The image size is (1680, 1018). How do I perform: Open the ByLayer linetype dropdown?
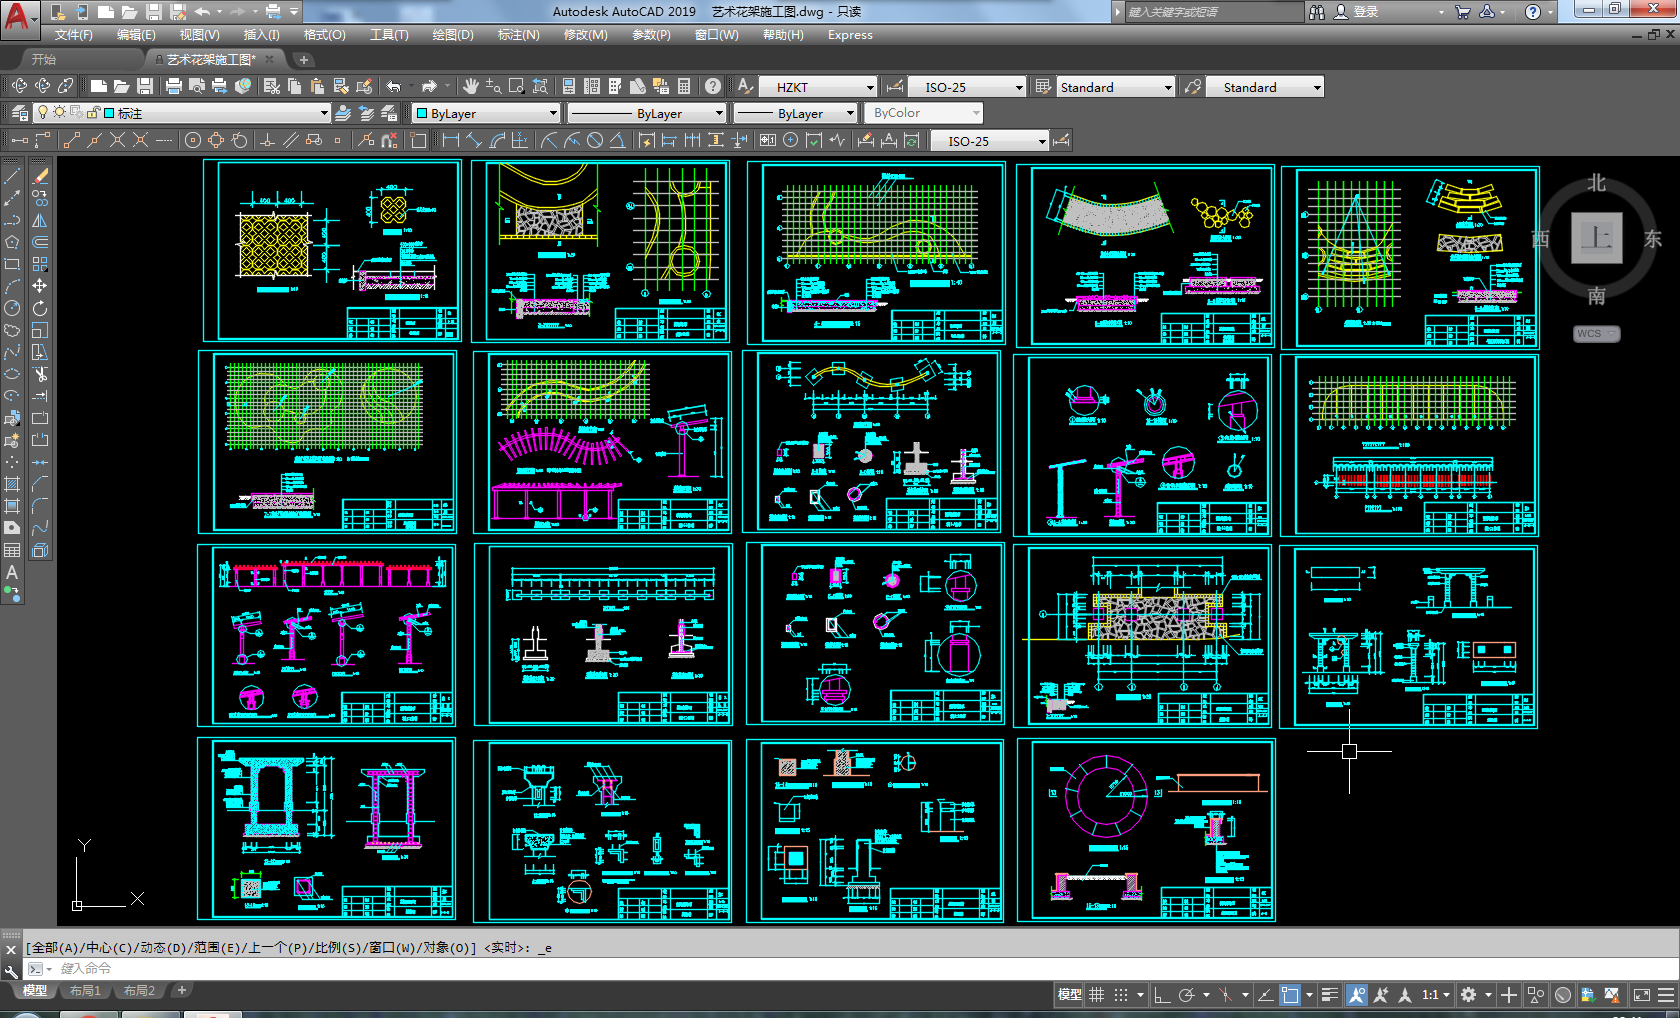pyautogui.click(x=646, y=113)
